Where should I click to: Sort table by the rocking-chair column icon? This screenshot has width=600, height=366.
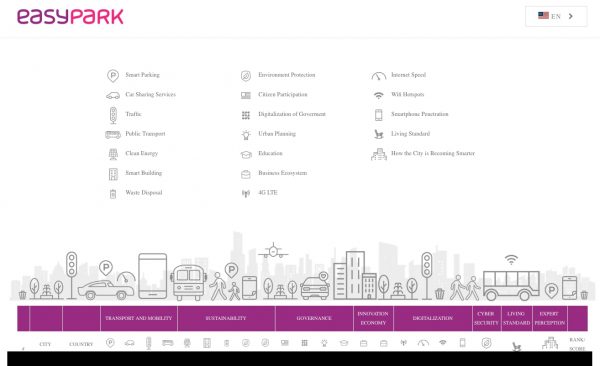click(517, 346)
